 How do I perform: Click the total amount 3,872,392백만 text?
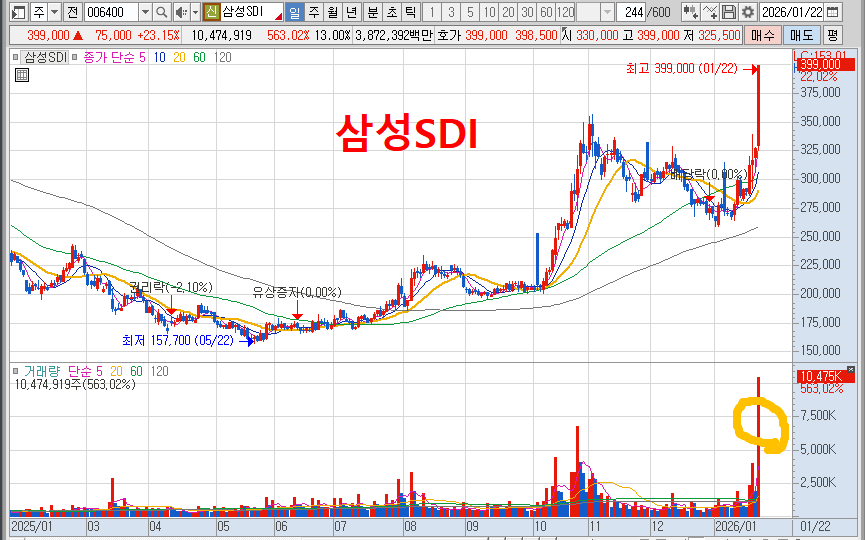click(393, 35)
